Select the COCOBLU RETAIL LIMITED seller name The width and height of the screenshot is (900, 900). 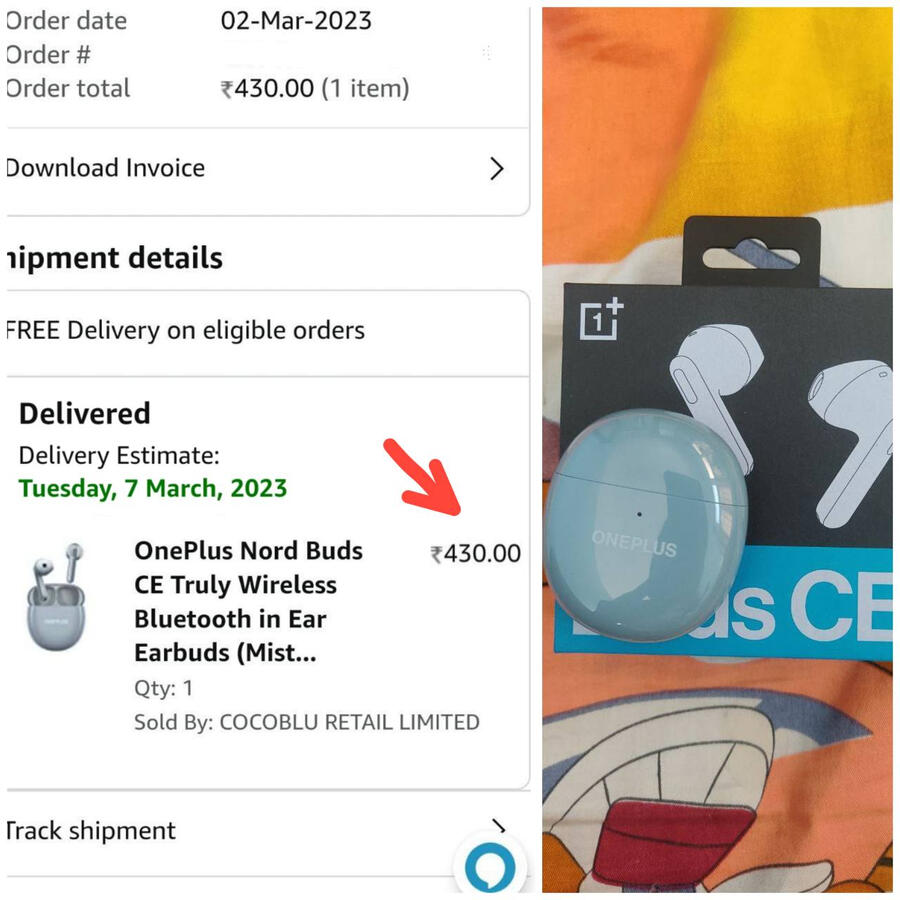[349, 722]
